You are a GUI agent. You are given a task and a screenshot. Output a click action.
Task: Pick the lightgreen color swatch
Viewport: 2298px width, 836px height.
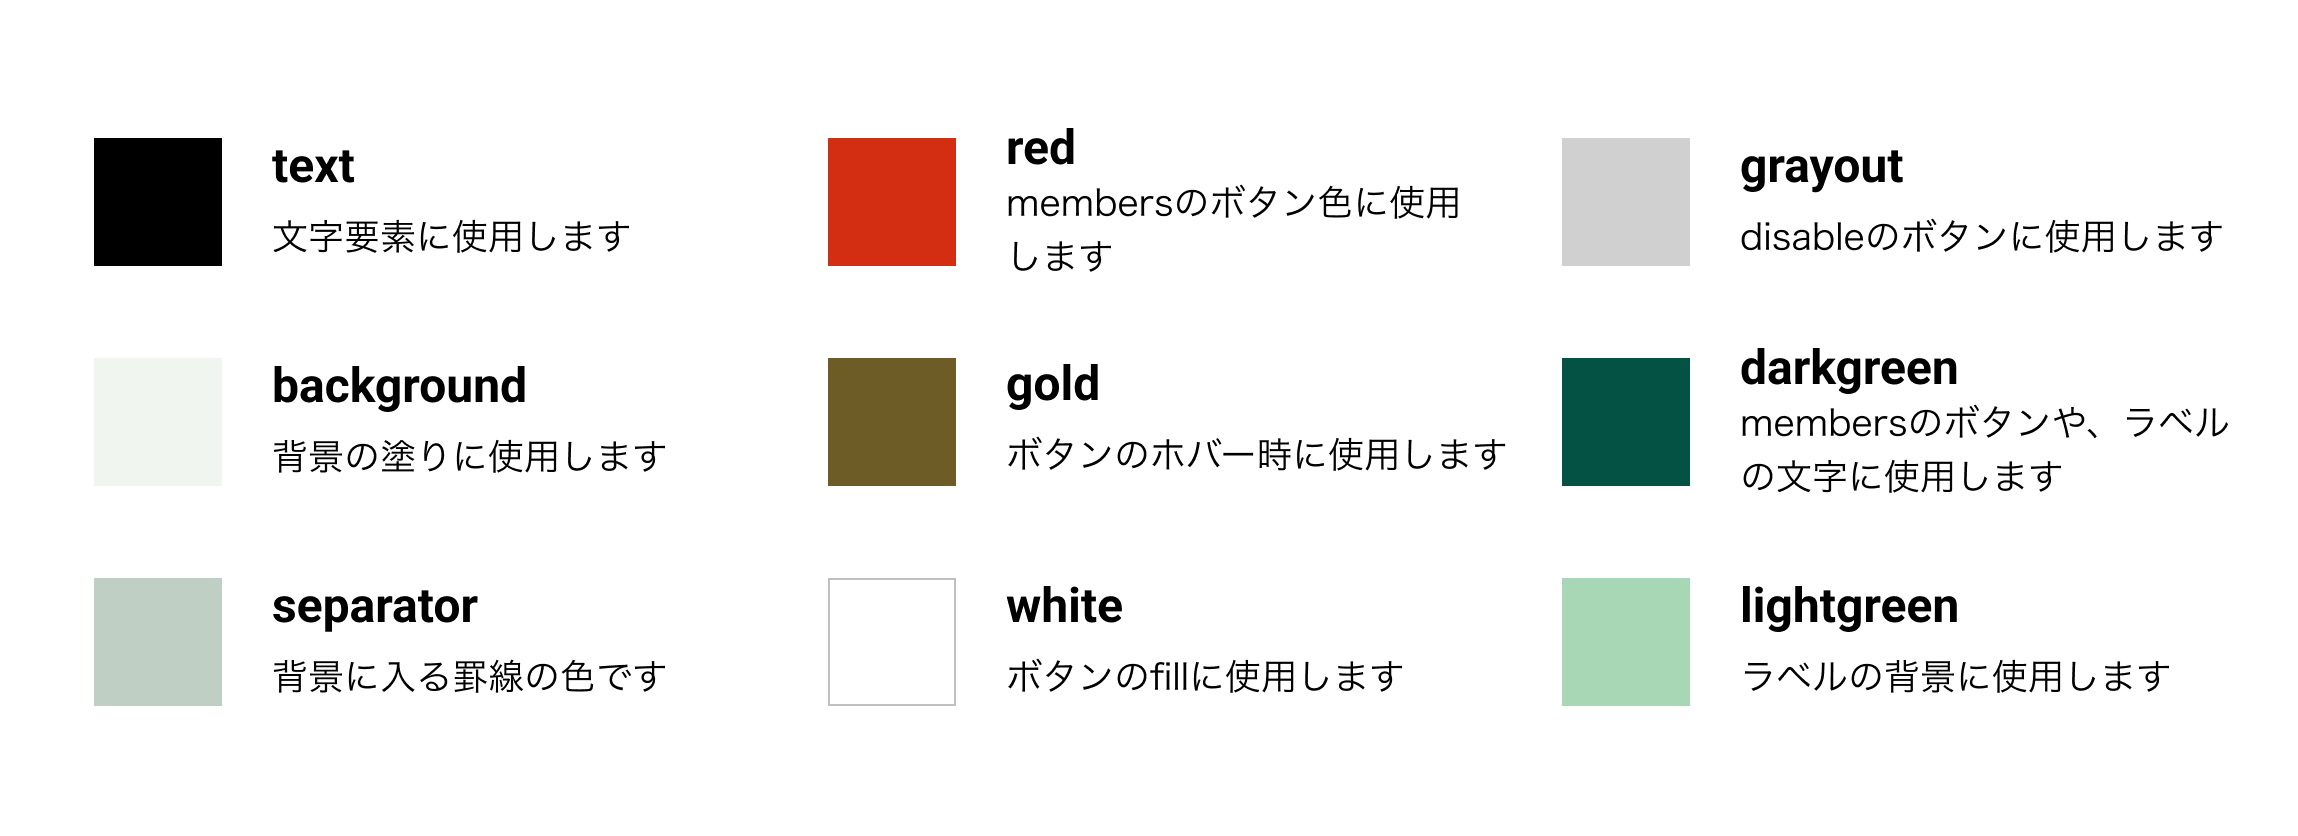[1625, 642]
